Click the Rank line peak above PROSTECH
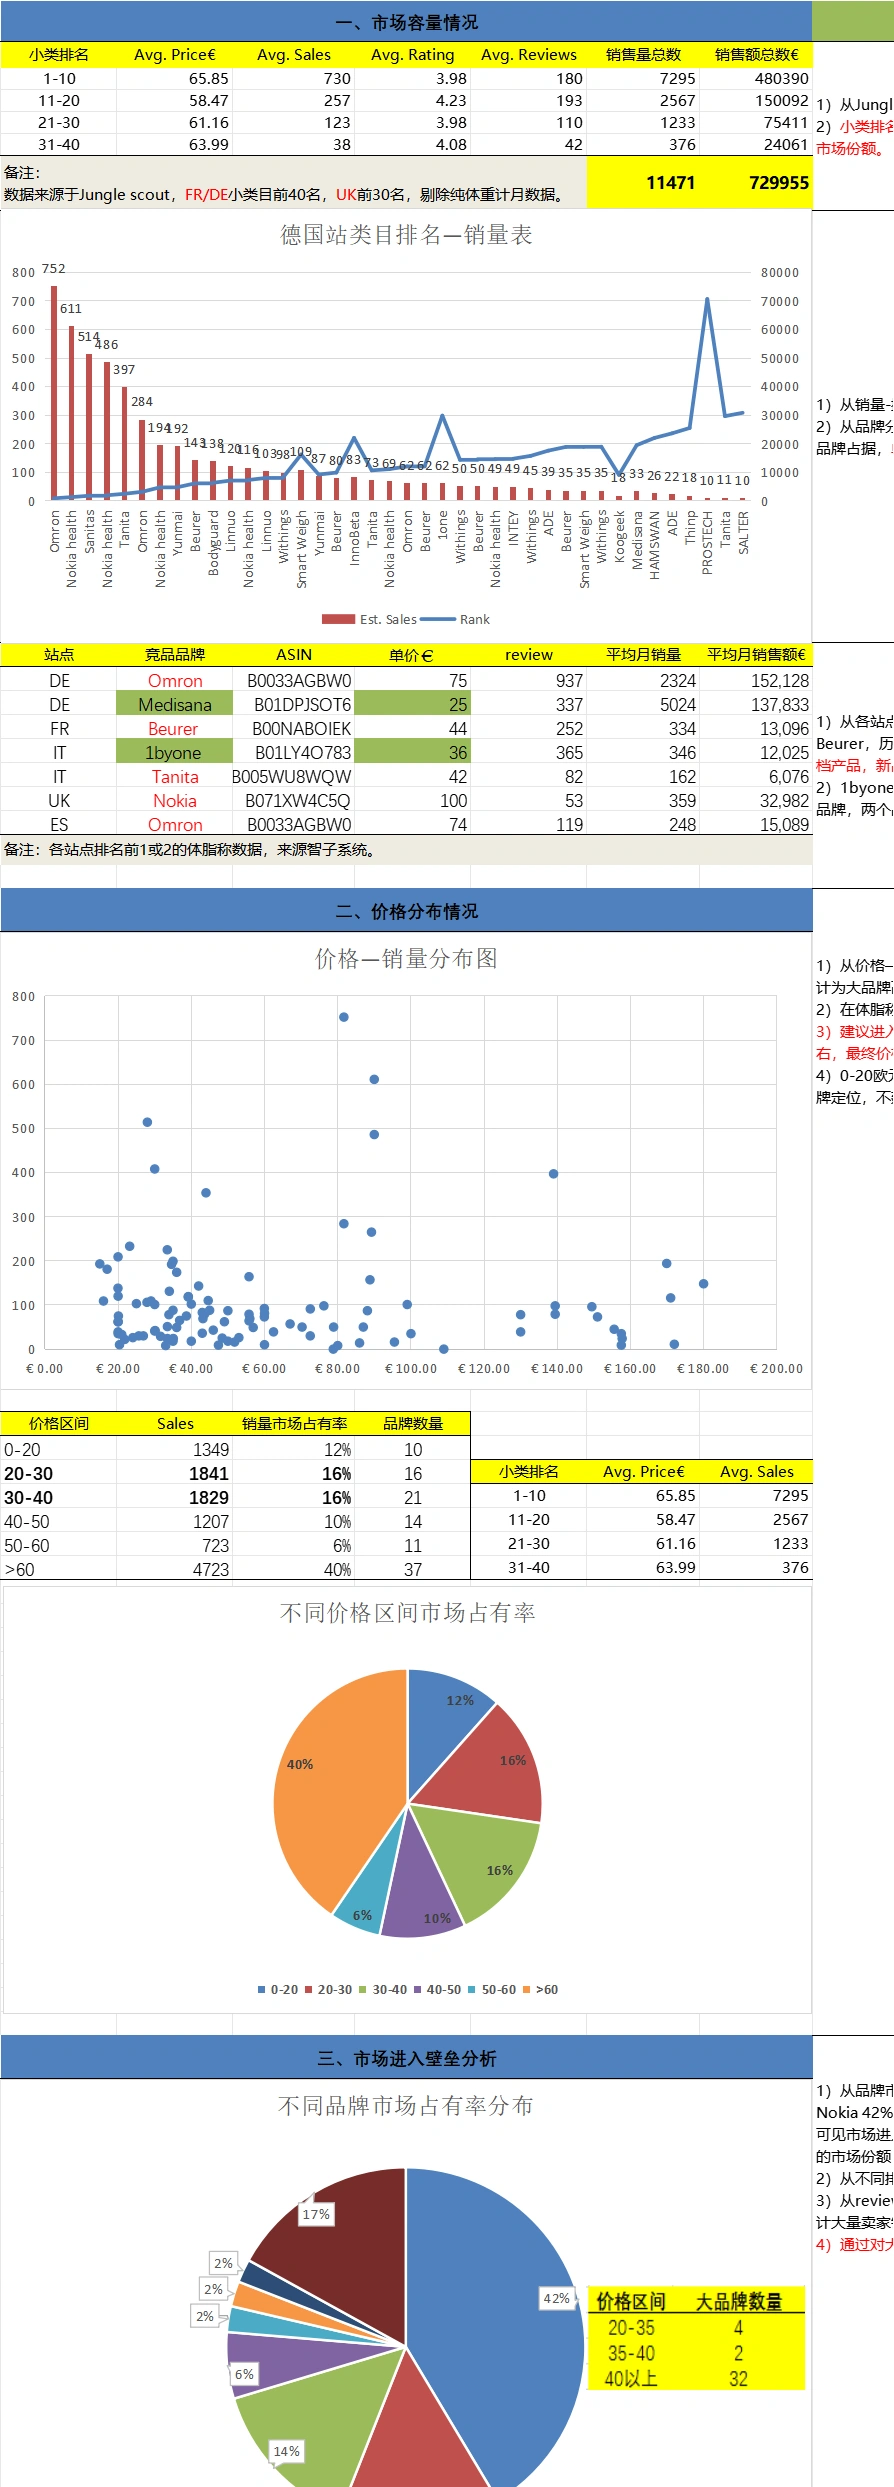 [707, 299]
